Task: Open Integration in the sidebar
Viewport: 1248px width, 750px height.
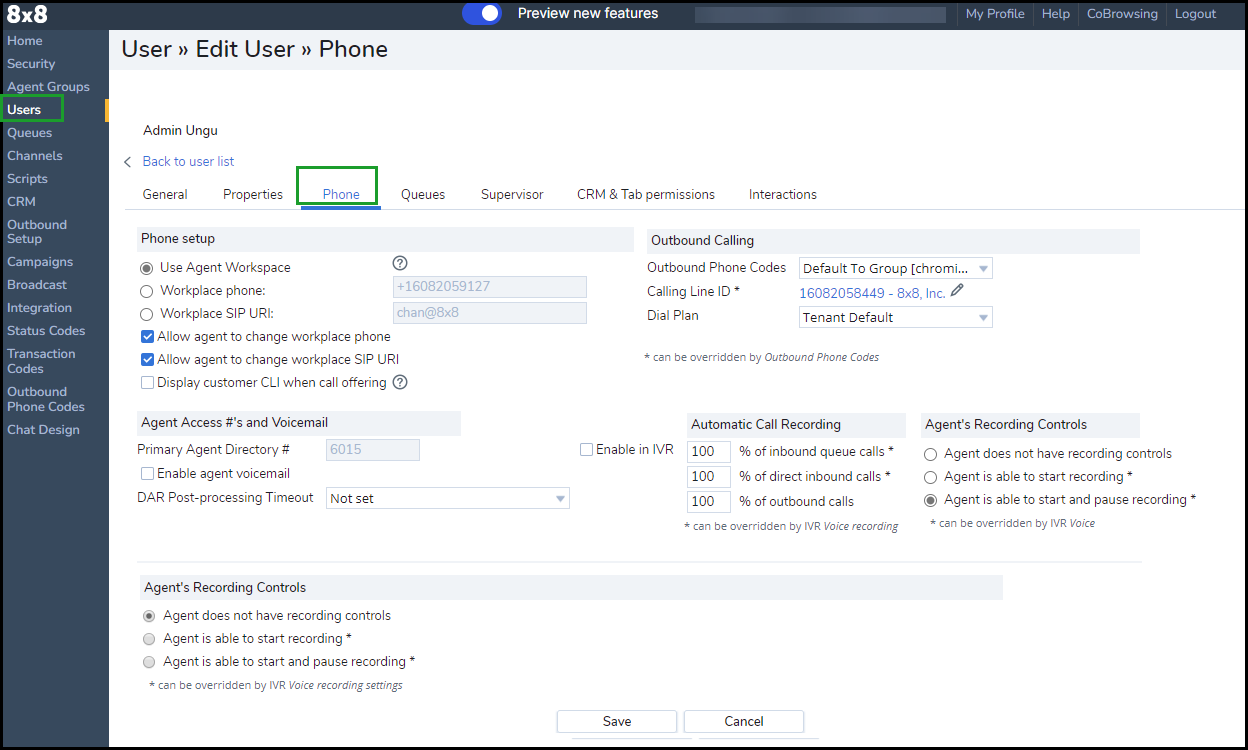Action: (39, 308)
